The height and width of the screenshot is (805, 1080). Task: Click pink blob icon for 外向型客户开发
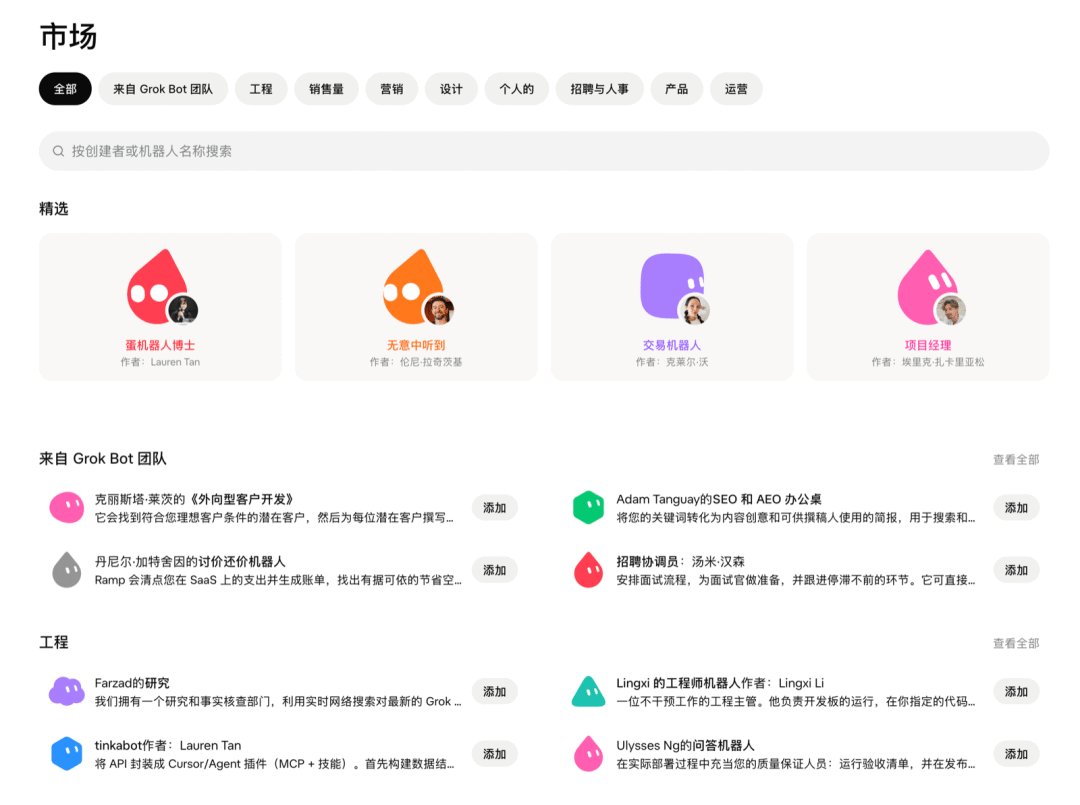click(67, 508)
